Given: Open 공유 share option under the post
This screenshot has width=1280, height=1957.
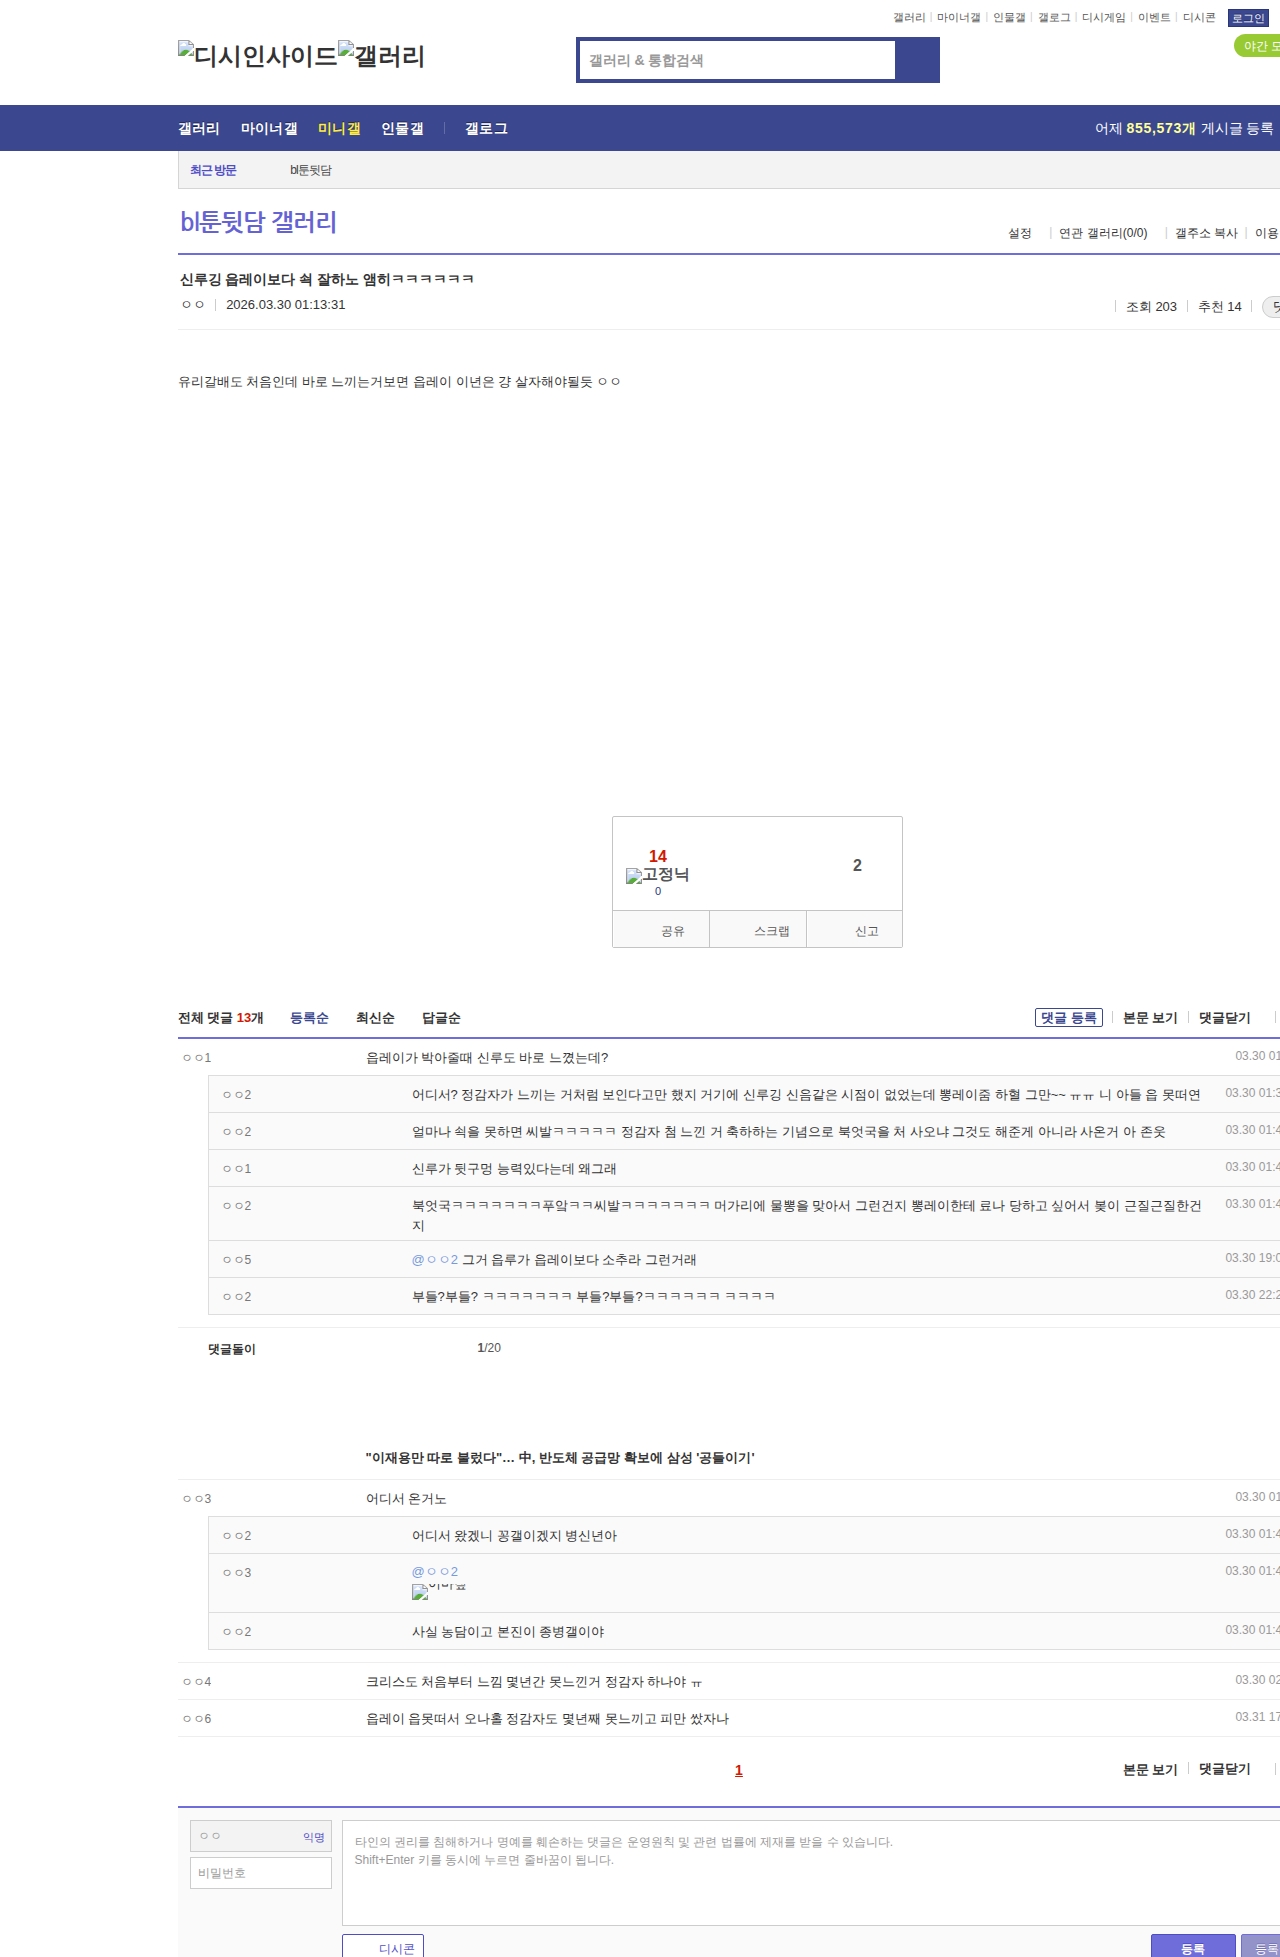Looking at the screenshot, I should 672,931.
